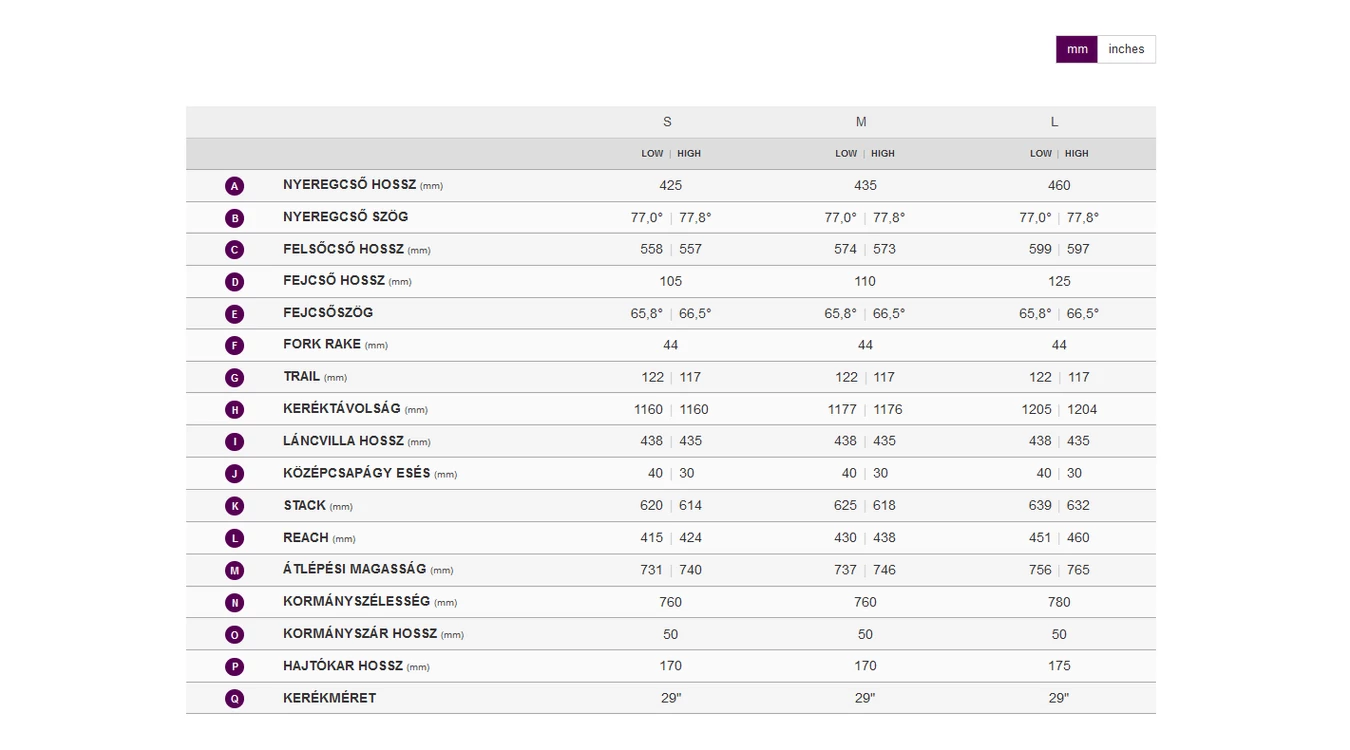Click standover value 746 for size M
This screenshot has width=1350, height=750.
tap(885, 570)
